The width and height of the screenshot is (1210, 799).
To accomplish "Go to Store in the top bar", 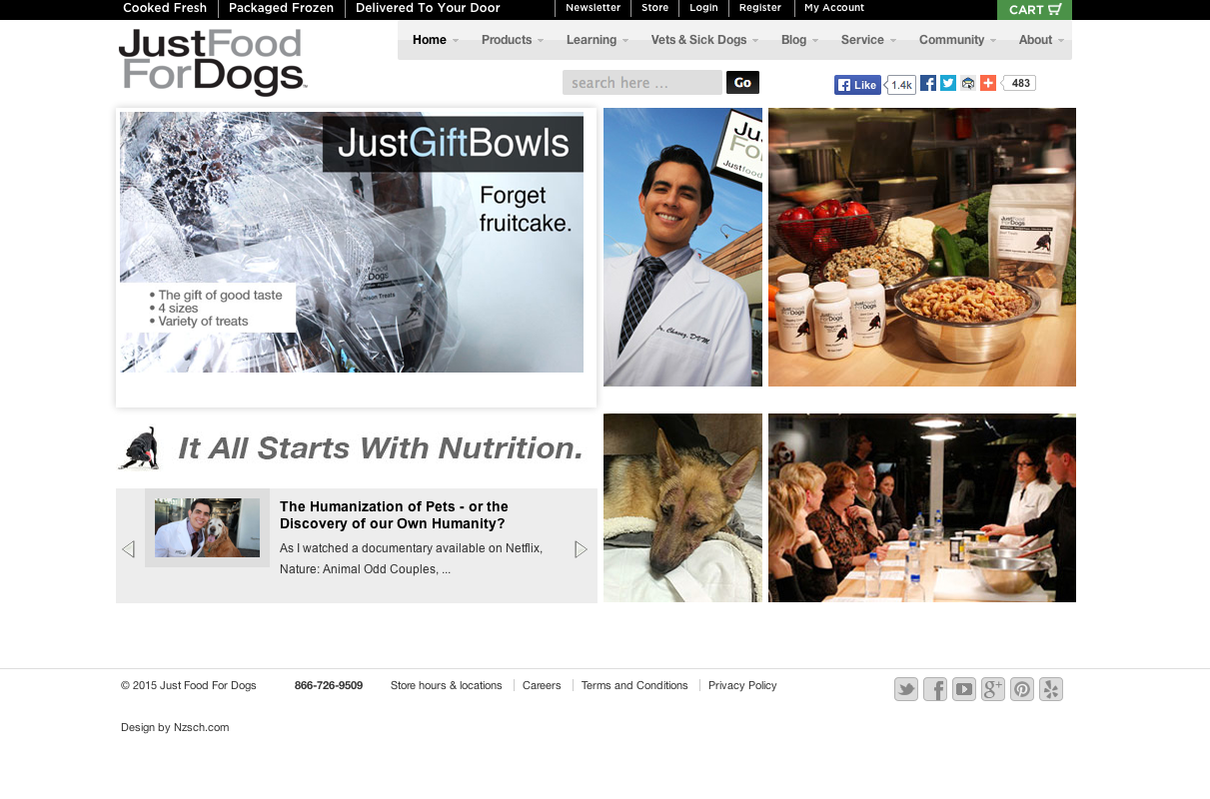I will 655,8.
